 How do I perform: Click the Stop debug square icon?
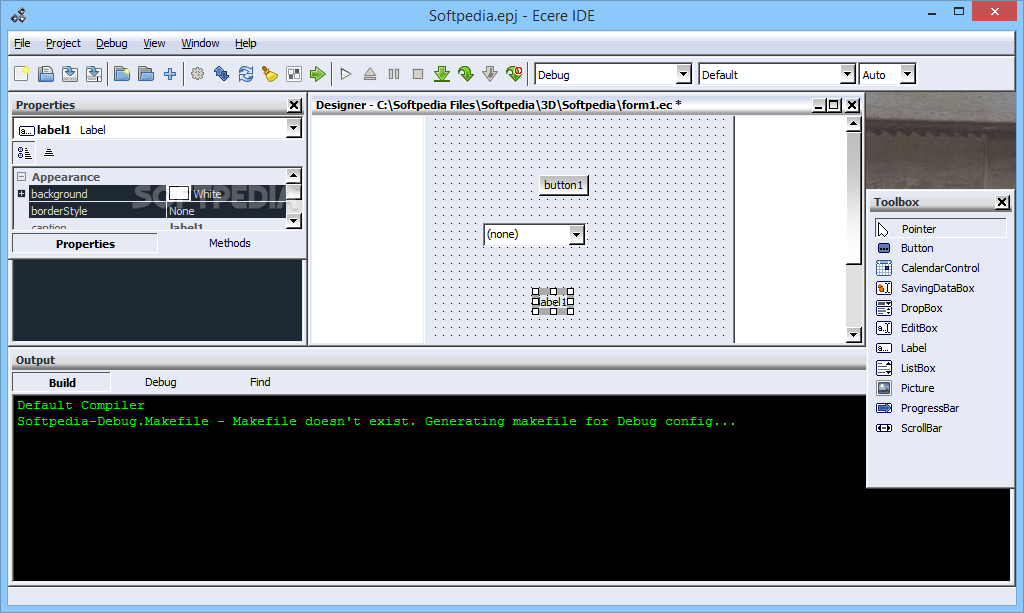click(x=418, y=74)
